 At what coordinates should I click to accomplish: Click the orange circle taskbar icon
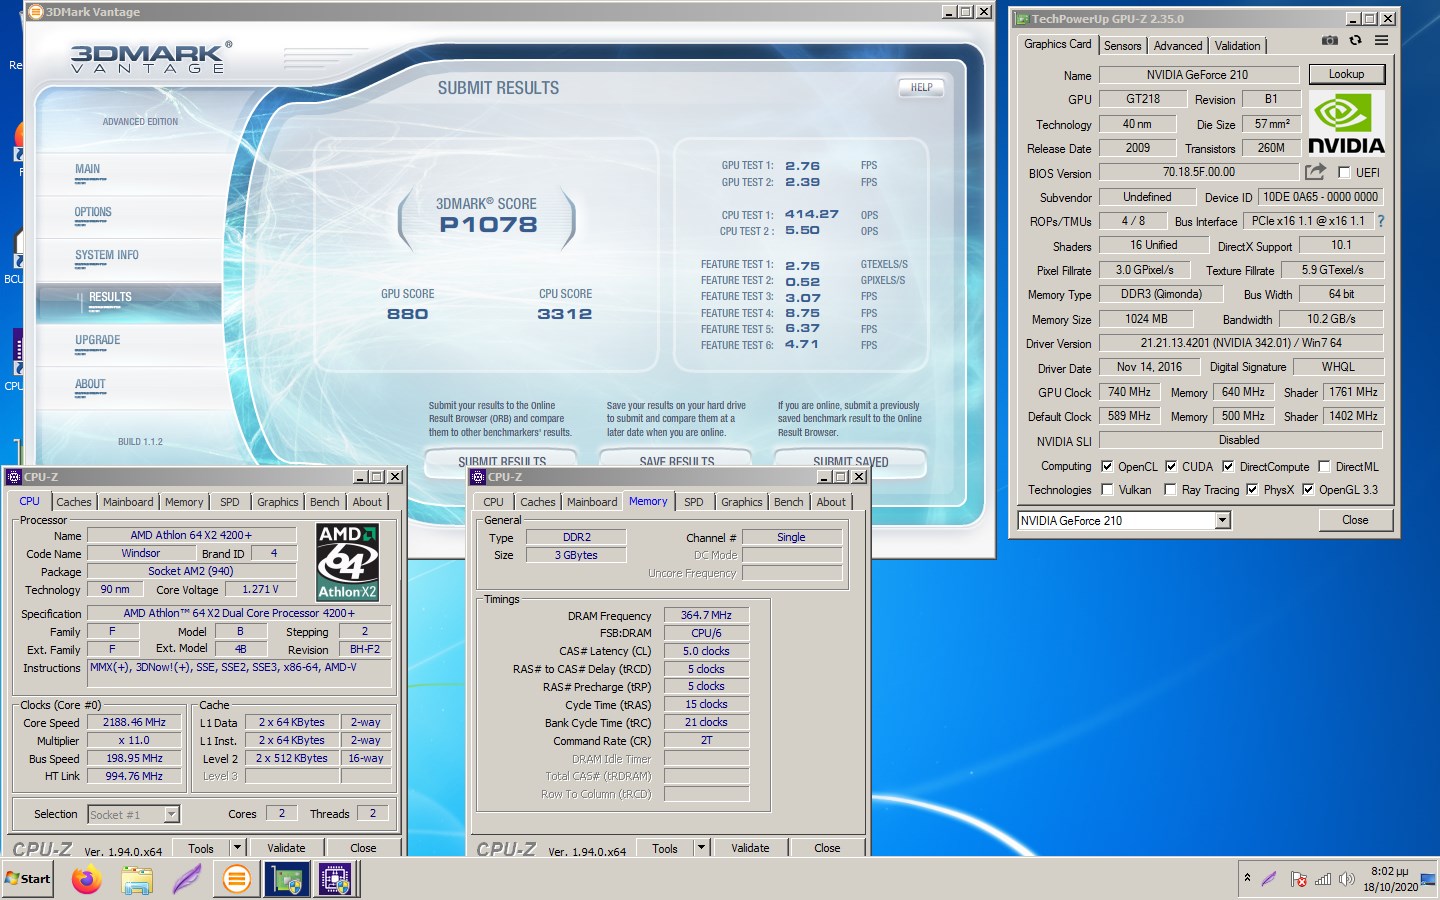237,879
